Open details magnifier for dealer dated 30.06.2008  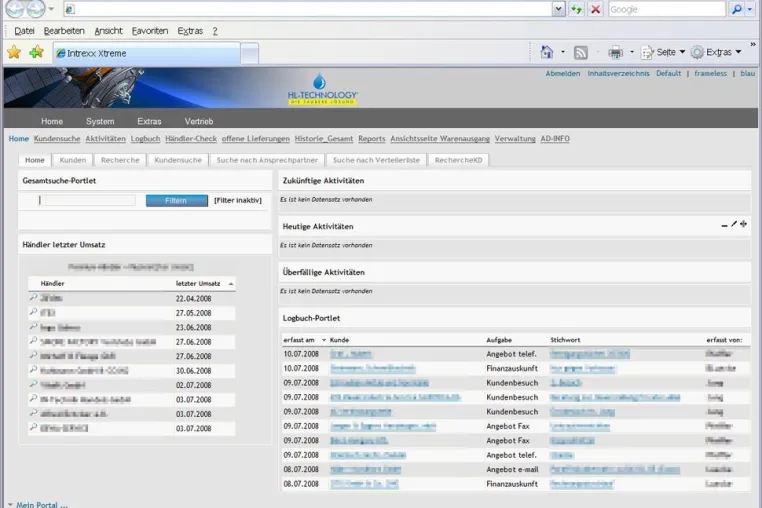[x=33, y=370]
